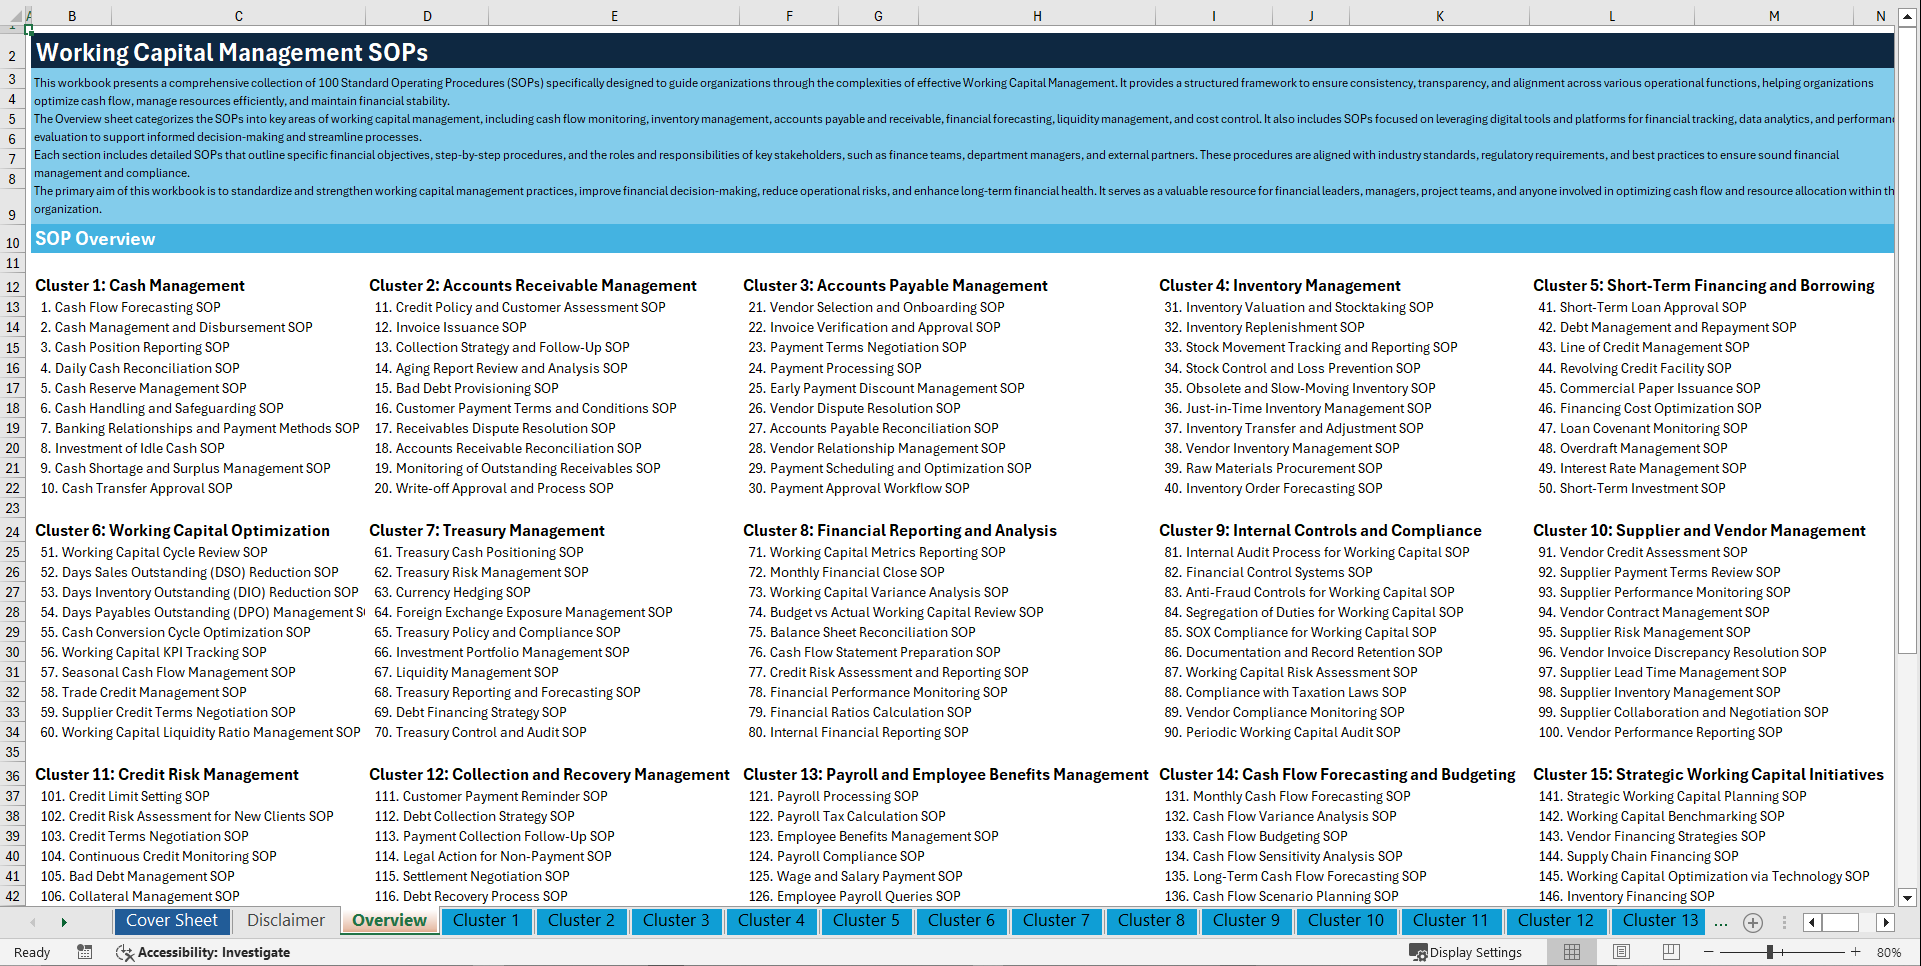The width and height of the screenshot is (1921, 966).
Task: Add a new worksheet with the plus icon
Action: pos(1752,922)
